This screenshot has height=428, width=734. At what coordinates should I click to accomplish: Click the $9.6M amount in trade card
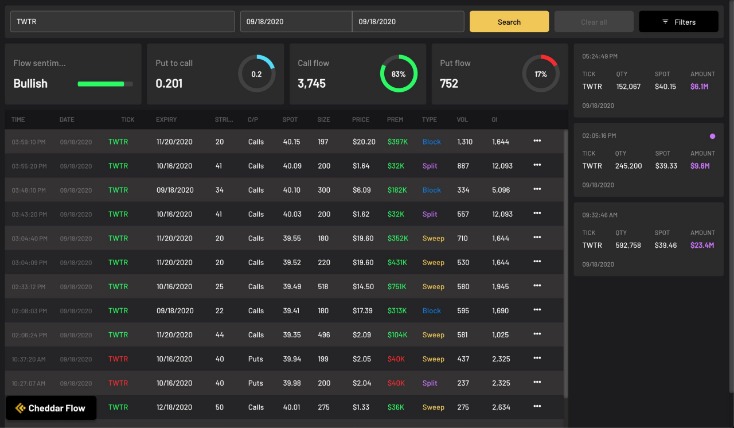click(x=700, y=166)
